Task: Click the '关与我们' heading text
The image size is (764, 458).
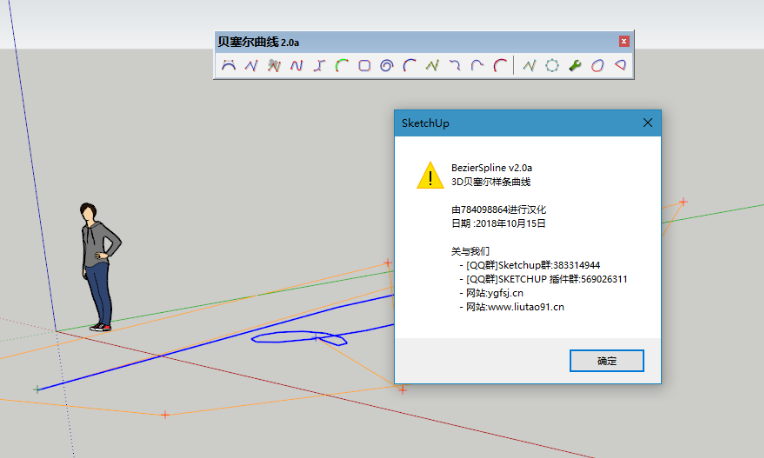Action: (x=470, y=251)
